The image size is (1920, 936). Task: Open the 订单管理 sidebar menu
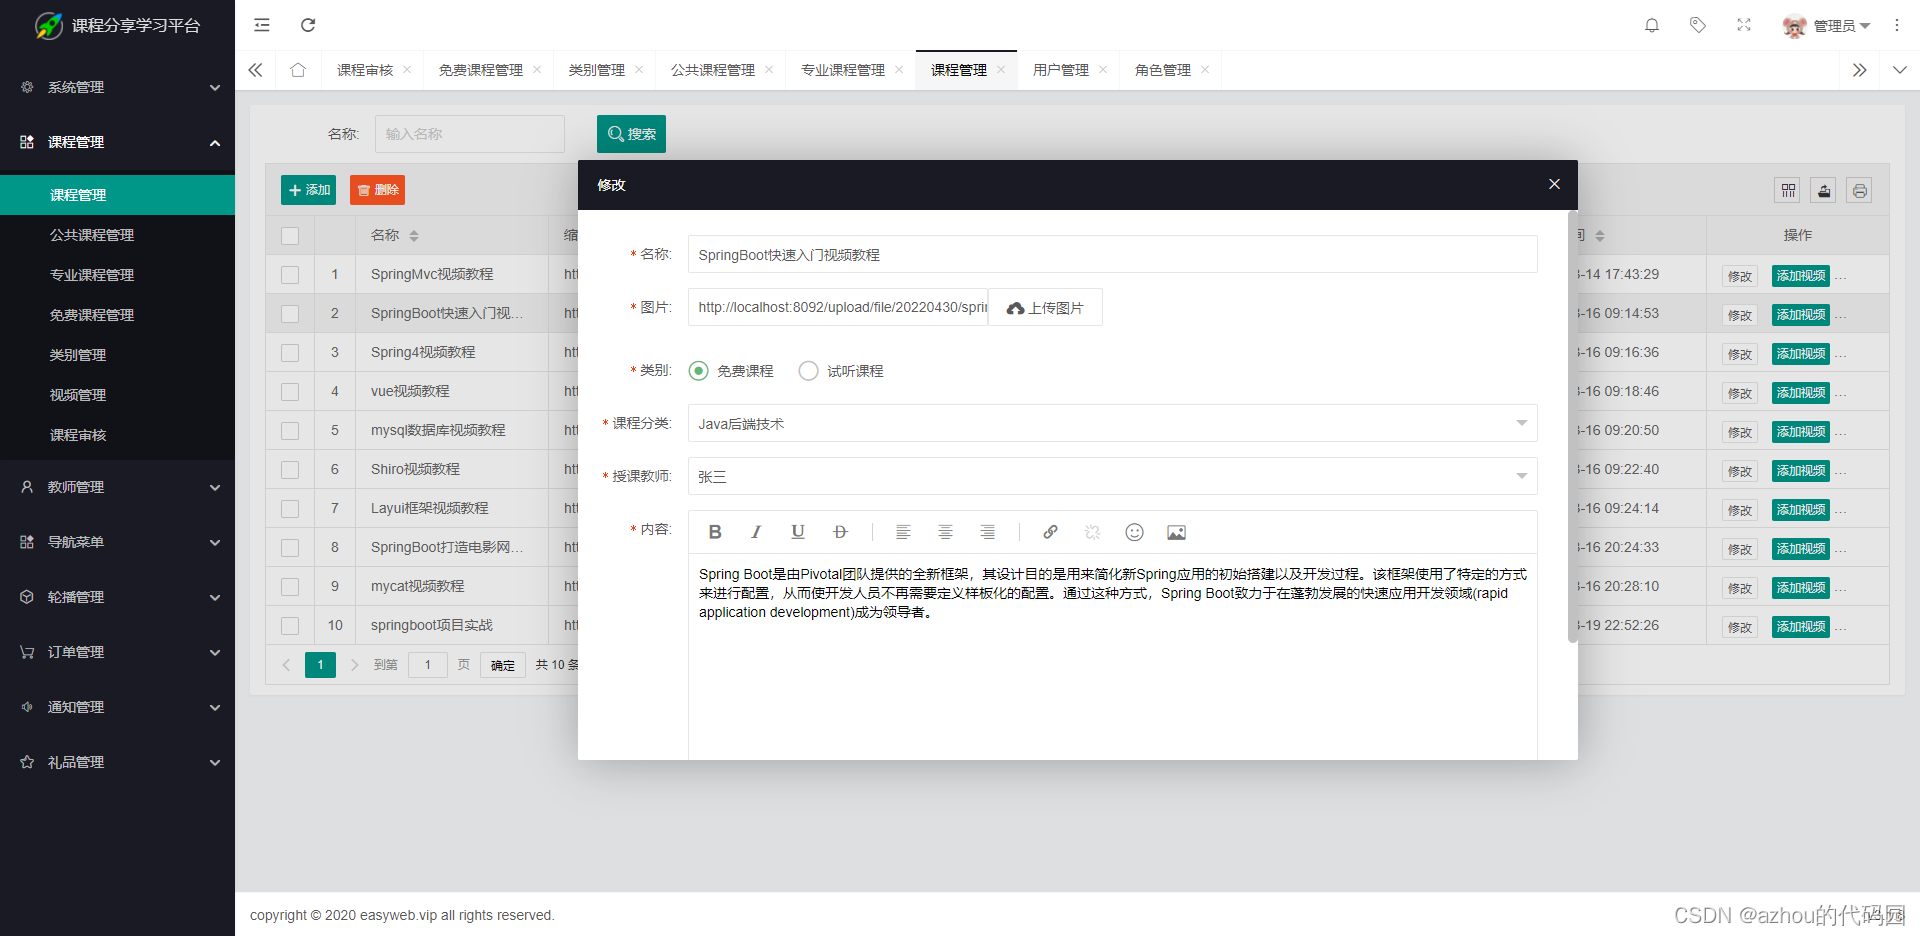[117, 652]
